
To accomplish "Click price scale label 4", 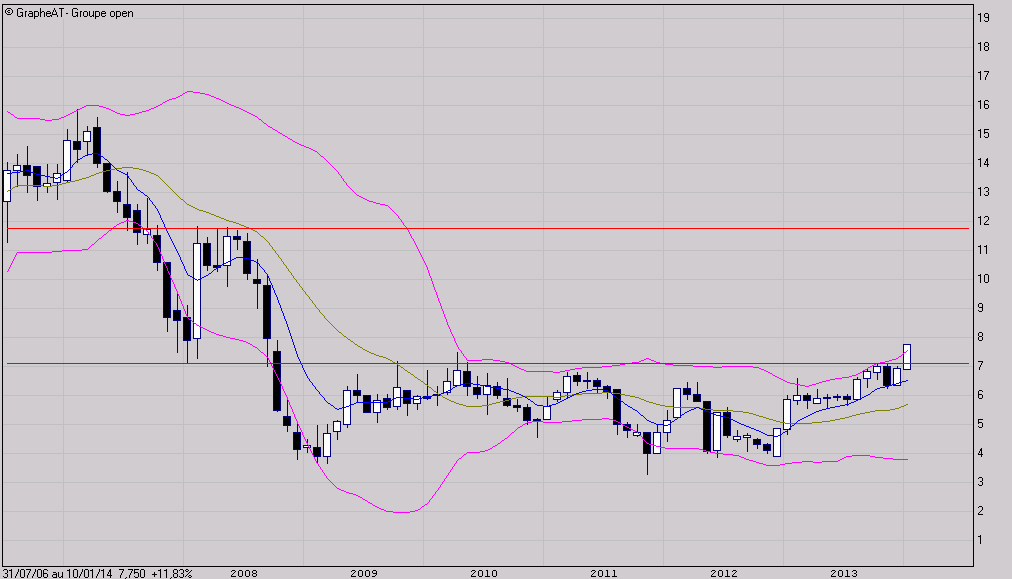I will point(980,453).
